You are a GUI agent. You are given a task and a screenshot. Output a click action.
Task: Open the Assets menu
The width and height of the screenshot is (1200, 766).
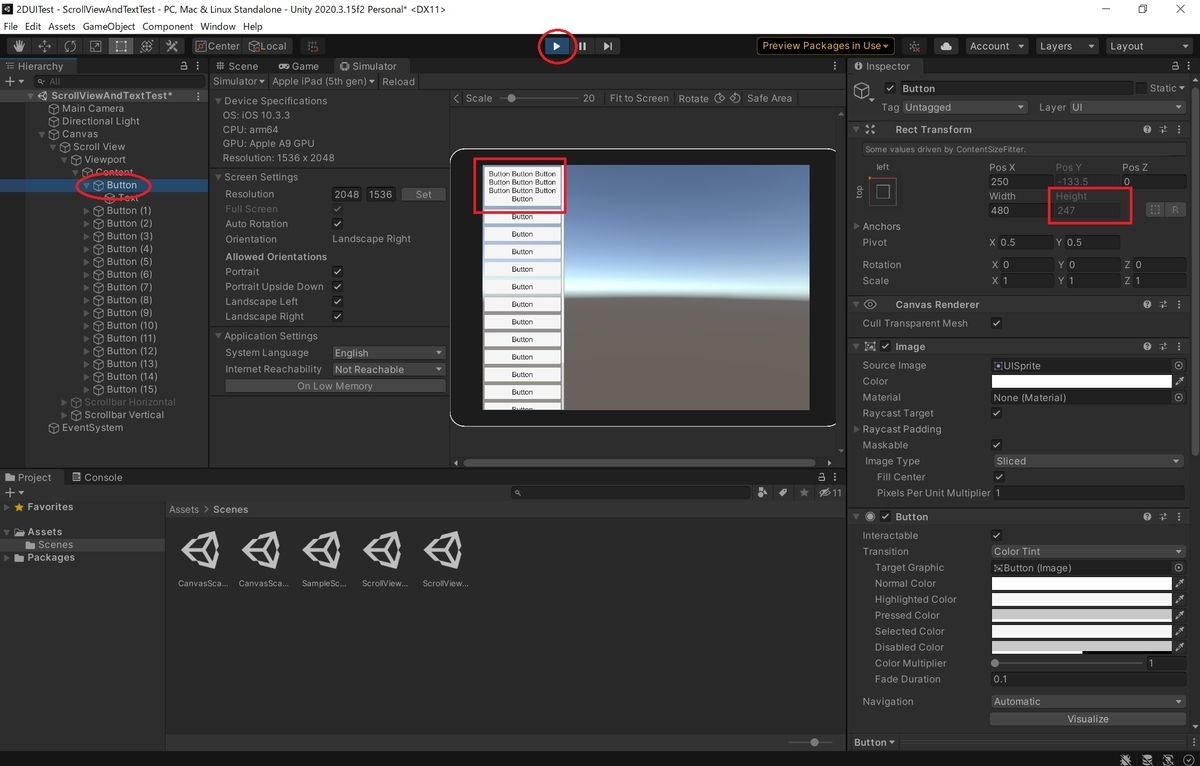(x=62, y=26)
